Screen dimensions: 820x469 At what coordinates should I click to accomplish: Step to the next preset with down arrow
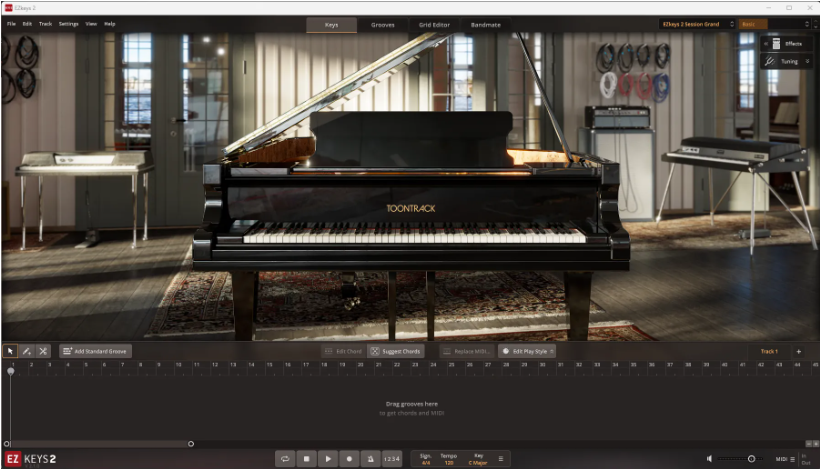(x=815, y=27)
